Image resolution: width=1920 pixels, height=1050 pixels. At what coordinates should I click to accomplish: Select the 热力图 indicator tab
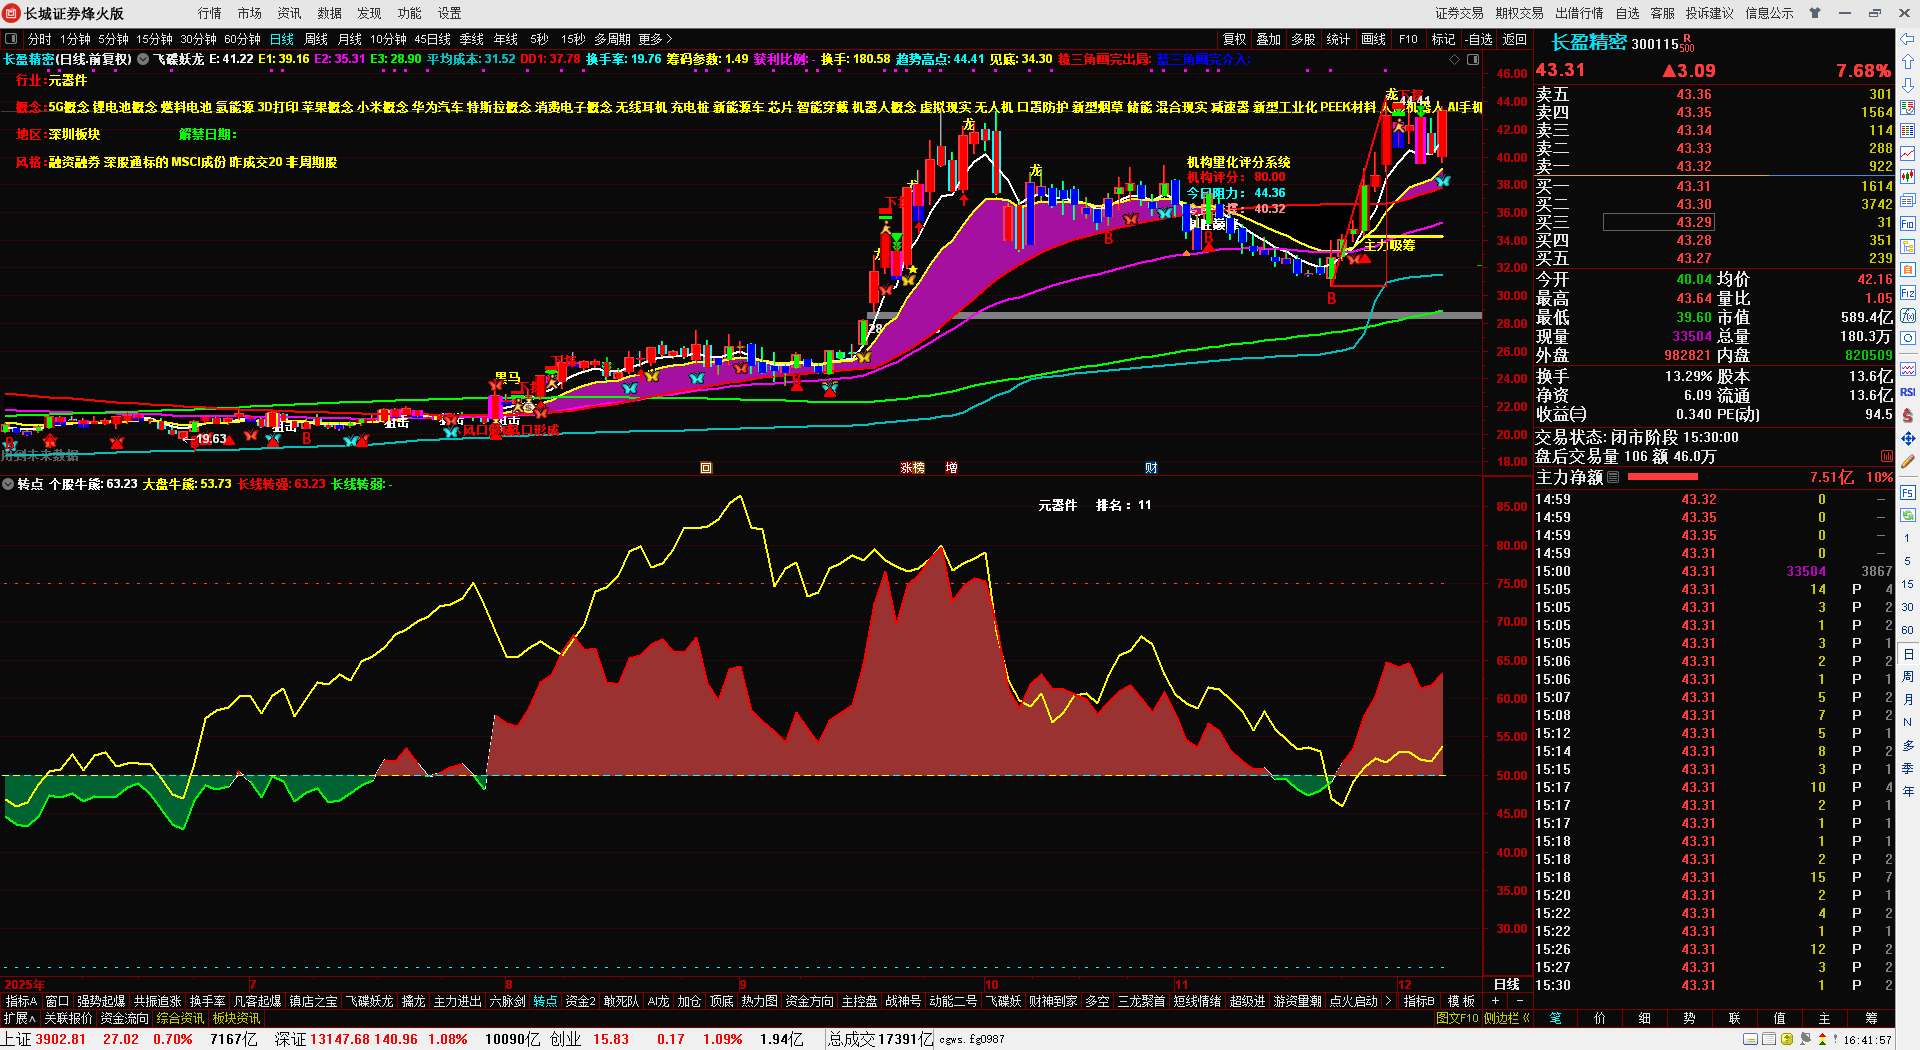[x=759, y=1001]
